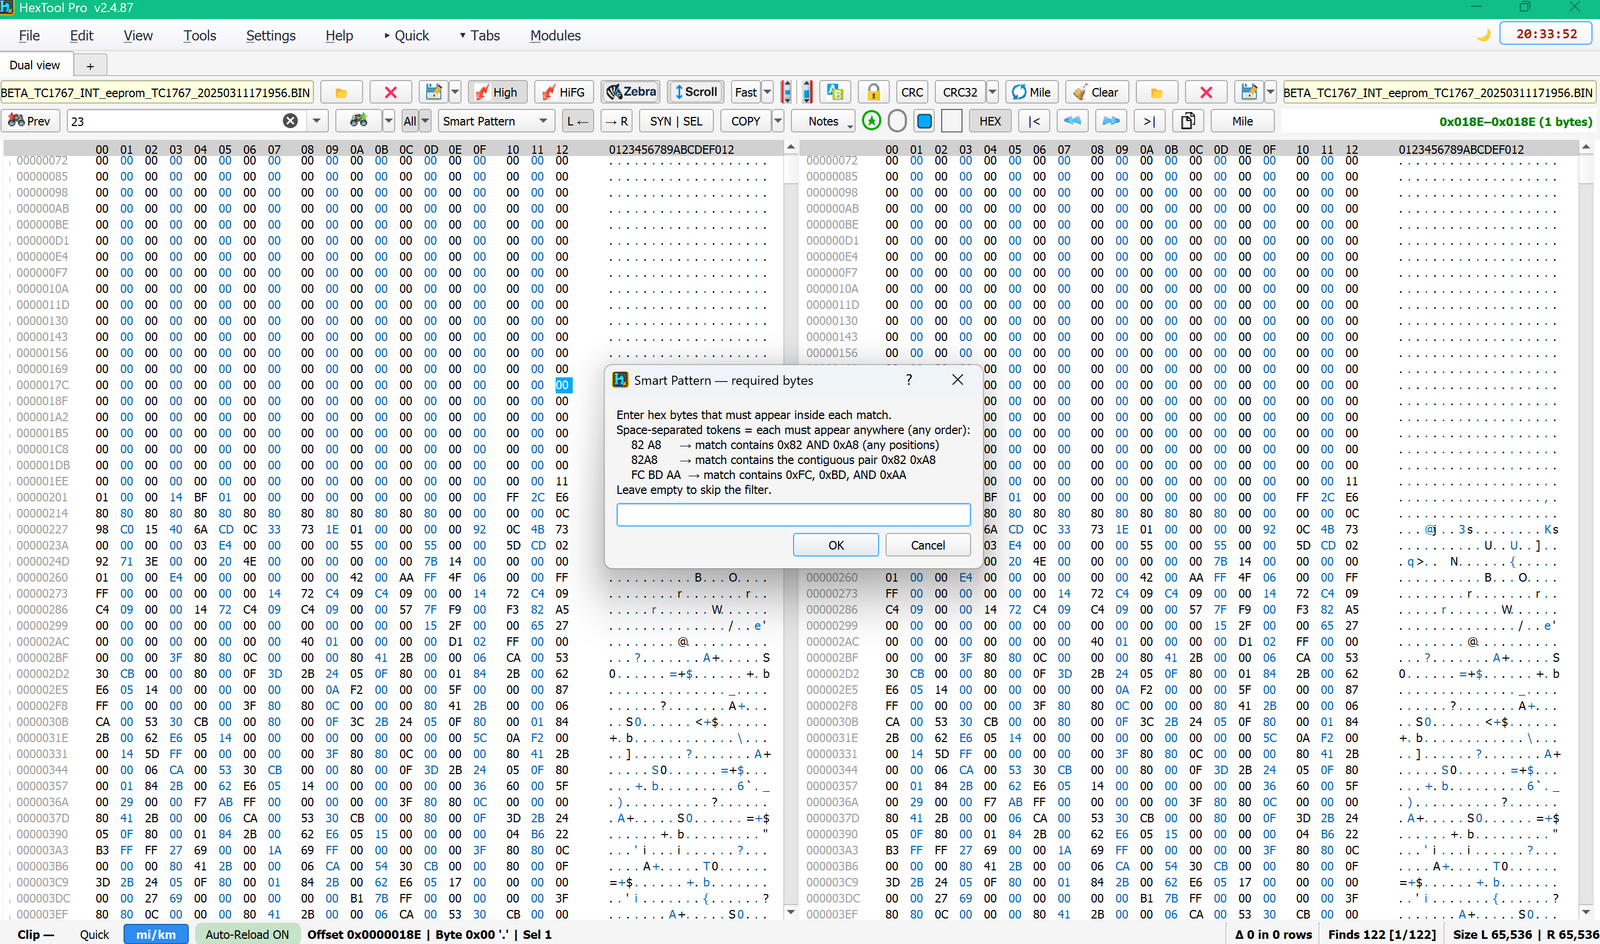The height and width of the screenshot is (944, 1600).
Task: Compute checksum with the CRC button
Action: coord(912,92)
